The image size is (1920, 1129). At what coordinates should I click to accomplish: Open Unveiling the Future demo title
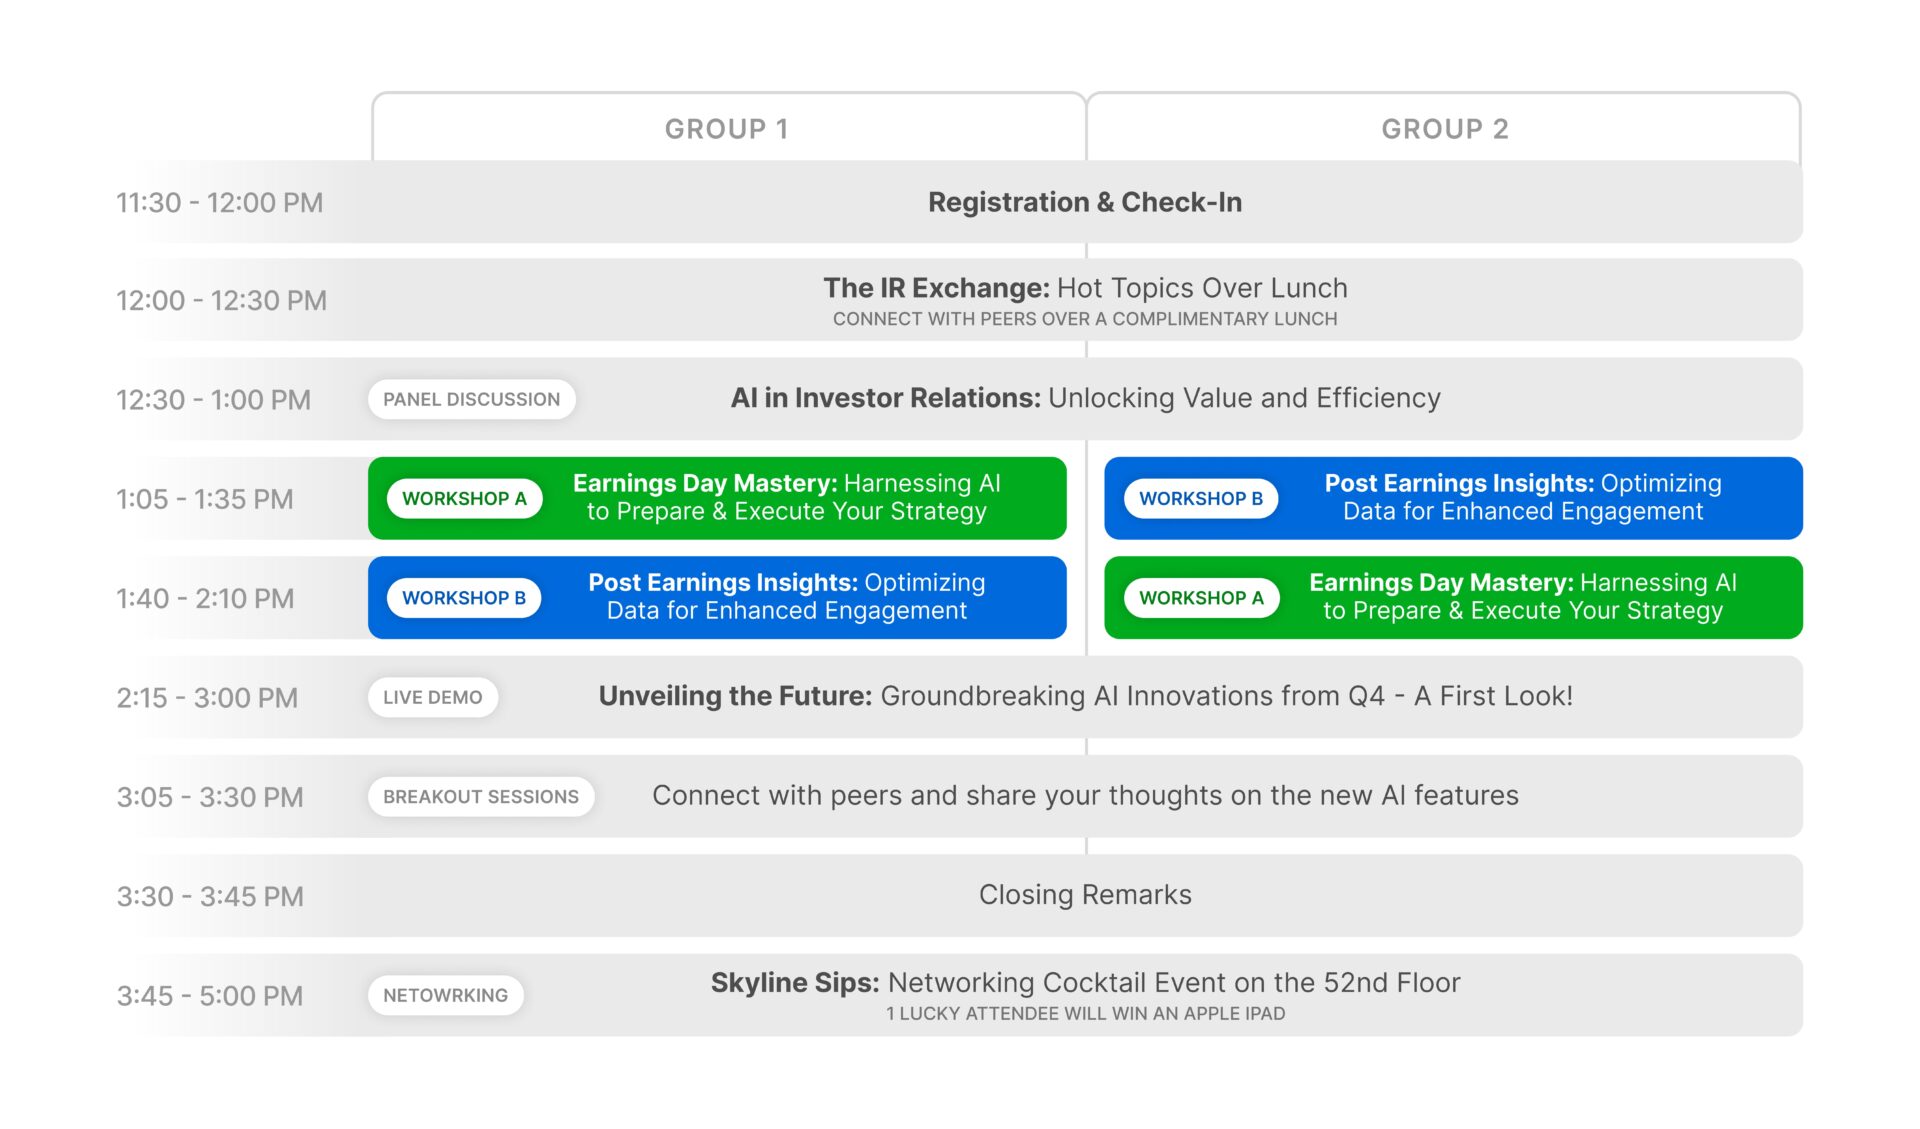[1085, 696]
